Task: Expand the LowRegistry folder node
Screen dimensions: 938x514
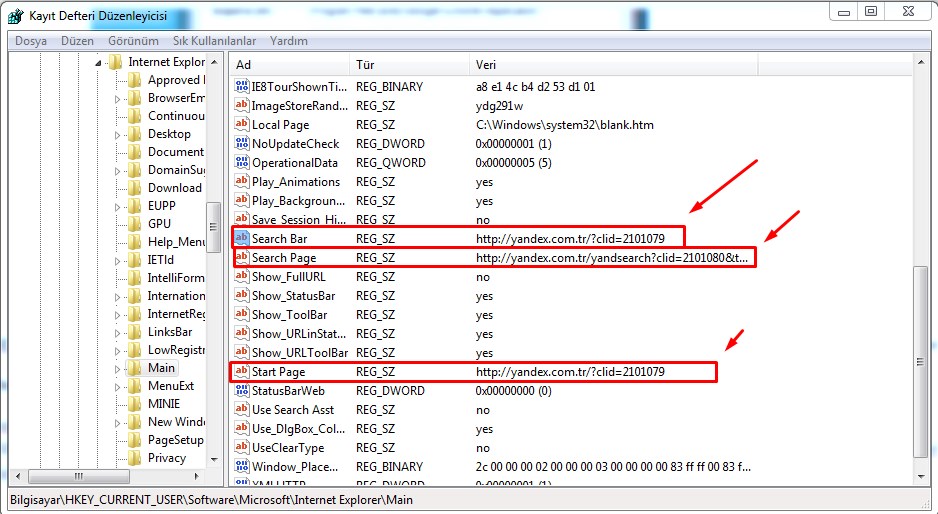Action: (x=117, y=350)
